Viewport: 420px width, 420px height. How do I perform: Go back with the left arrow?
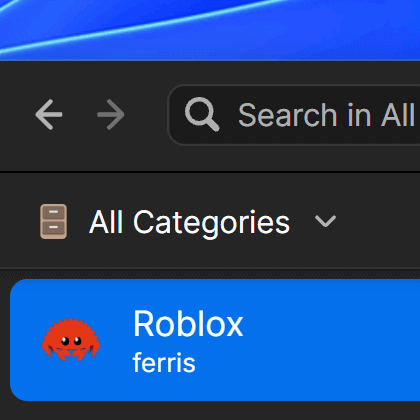click(49, 114)
